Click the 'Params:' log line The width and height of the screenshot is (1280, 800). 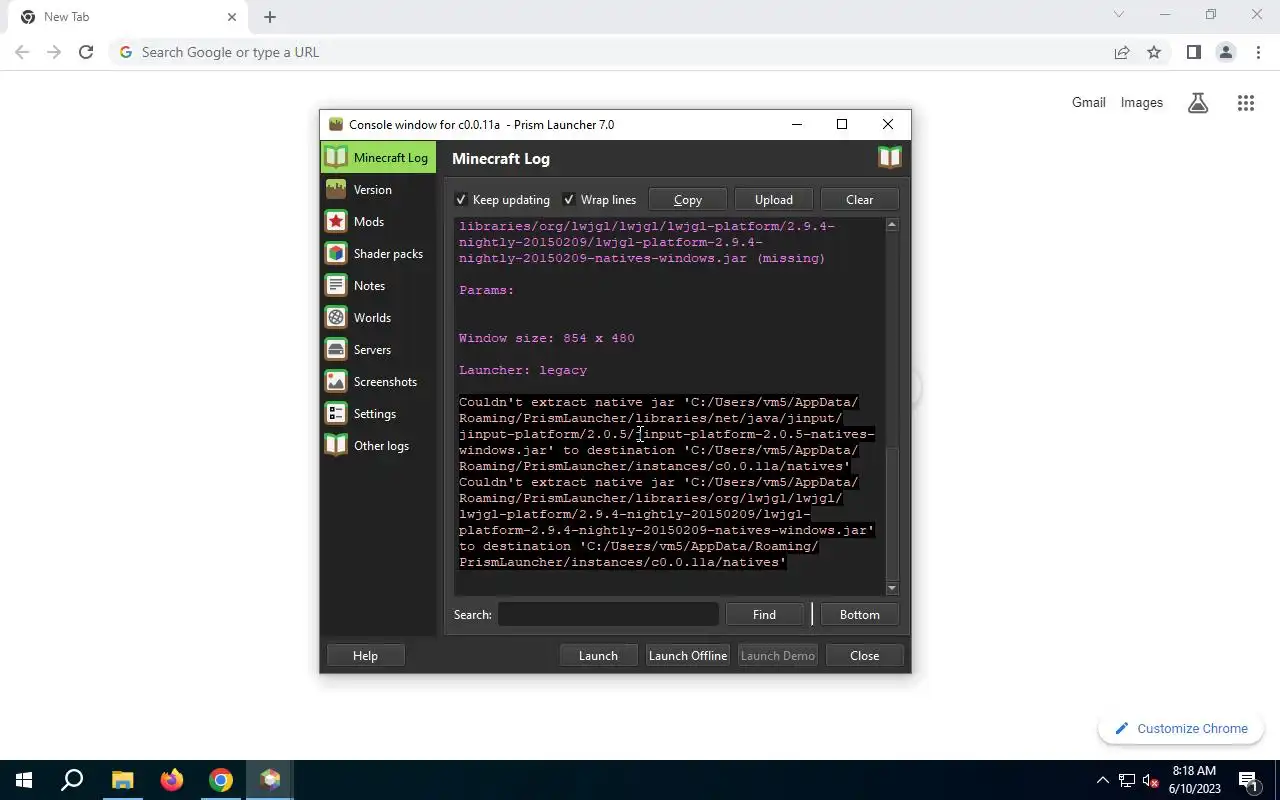[x=487, y=290]
